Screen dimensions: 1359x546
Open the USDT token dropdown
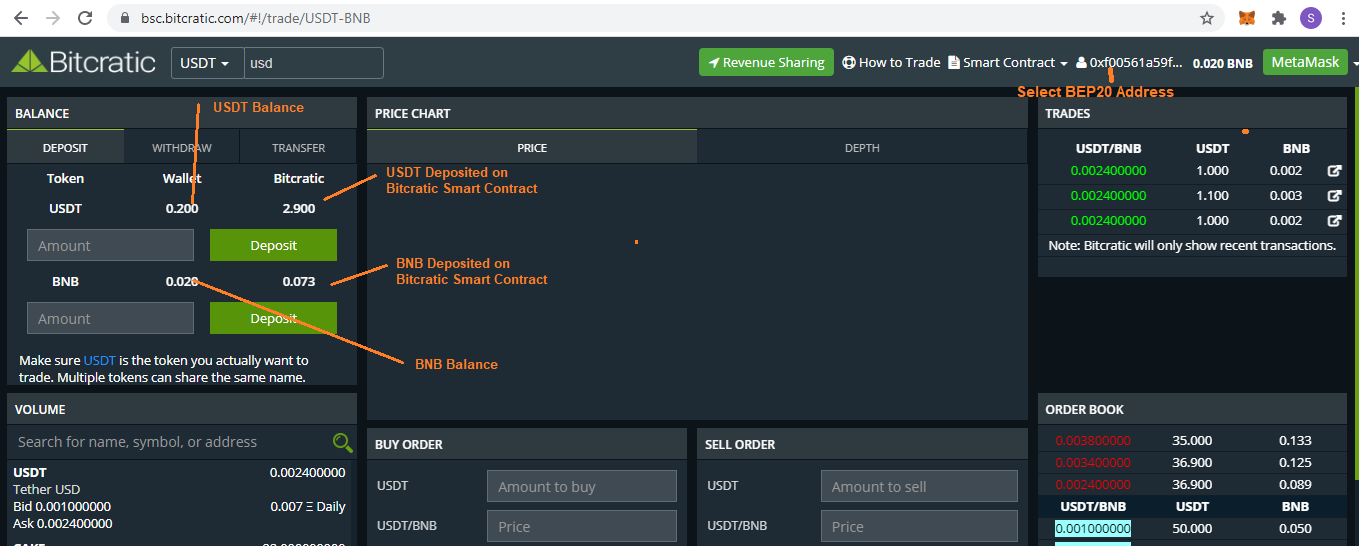205,63
